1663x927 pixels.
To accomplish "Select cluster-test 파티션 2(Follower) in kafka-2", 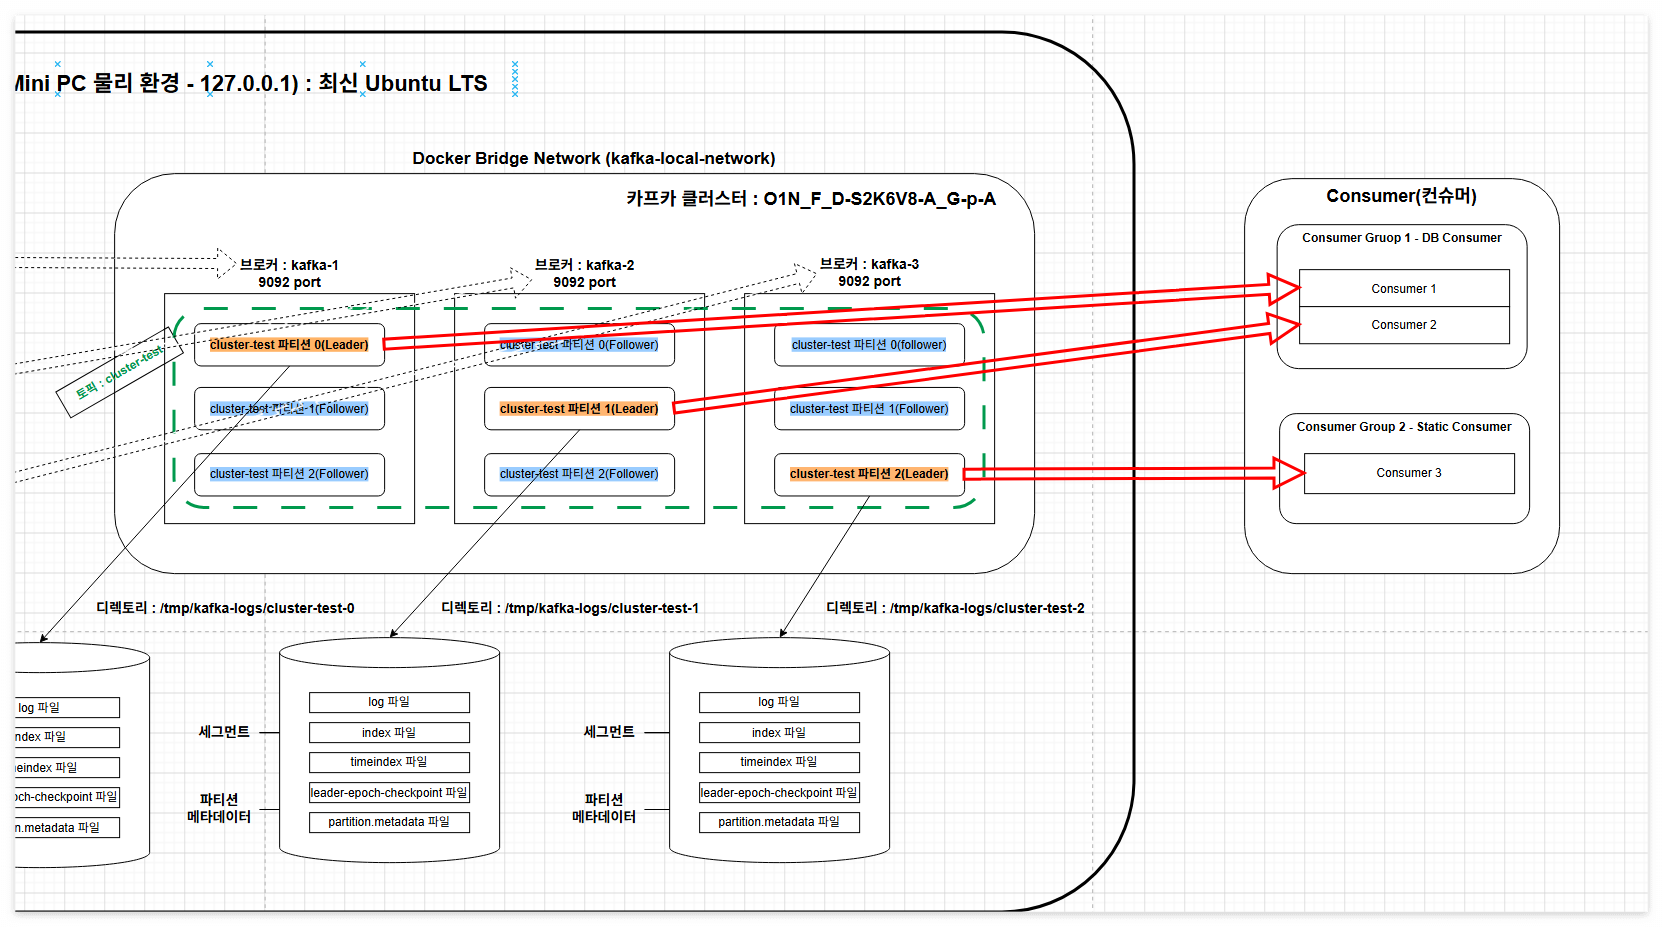I will [x=579, y=474].
